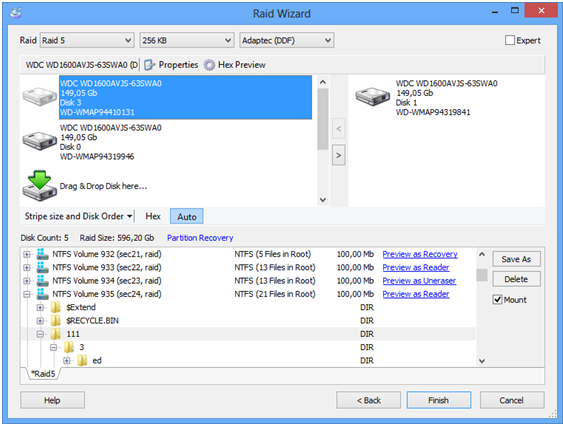Switch to the *Raid5 tab
This screenshot has height=425, width=563.
pyautogui.click(x=43, y=374)
